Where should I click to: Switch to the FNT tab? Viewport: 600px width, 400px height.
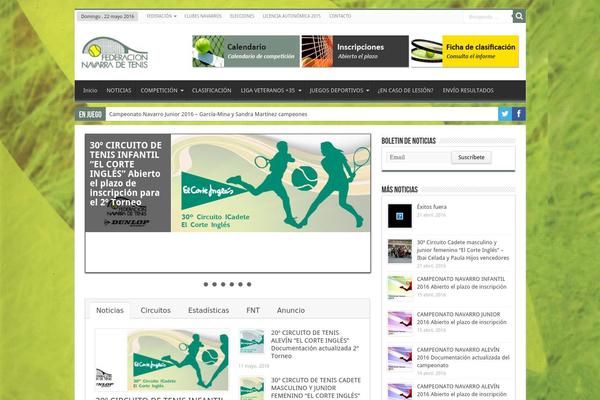253,310
